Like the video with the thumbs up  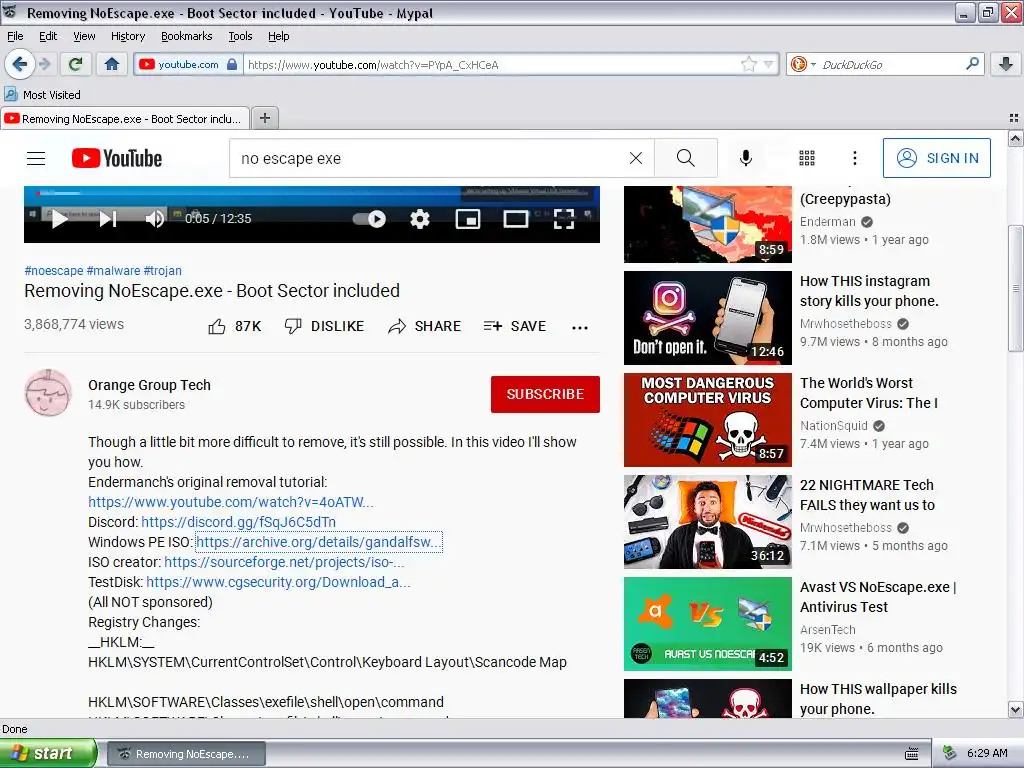(x=234, y=326)
